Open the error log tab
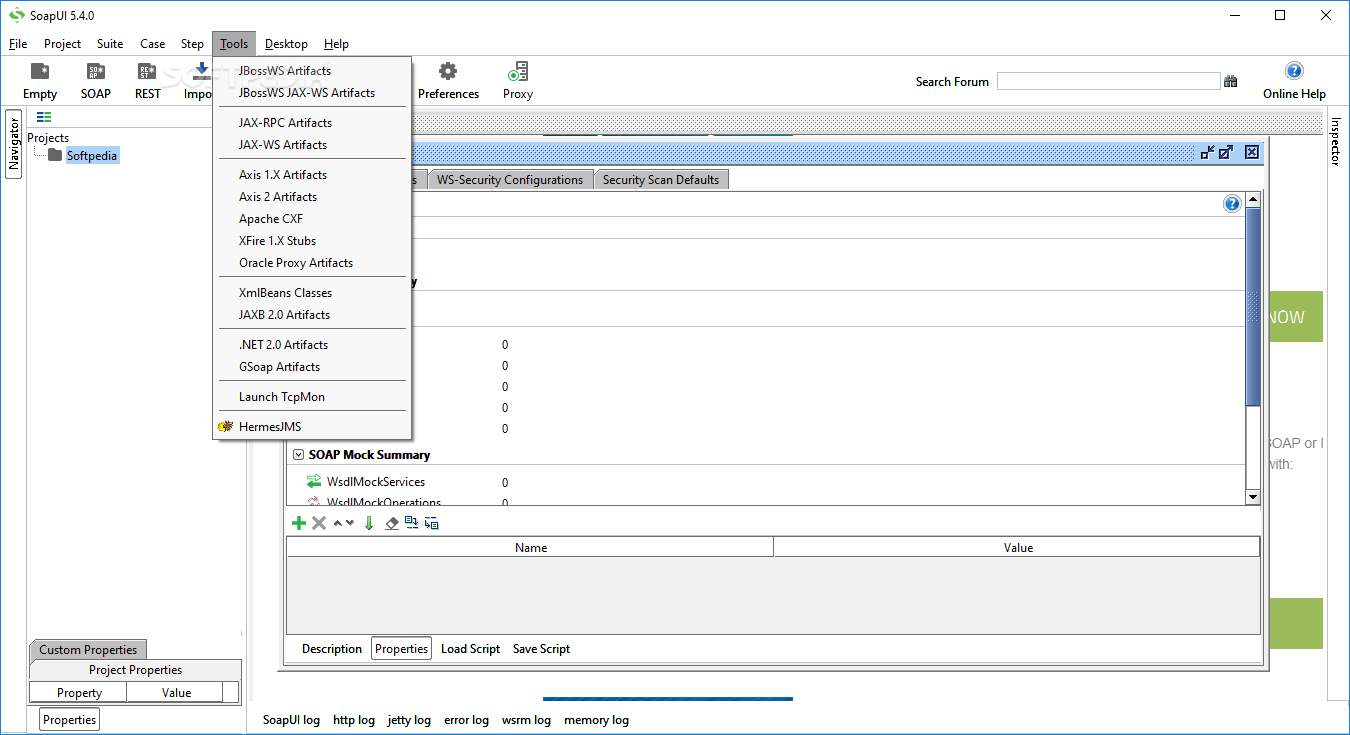1350x735 pixels. (466, 720)
